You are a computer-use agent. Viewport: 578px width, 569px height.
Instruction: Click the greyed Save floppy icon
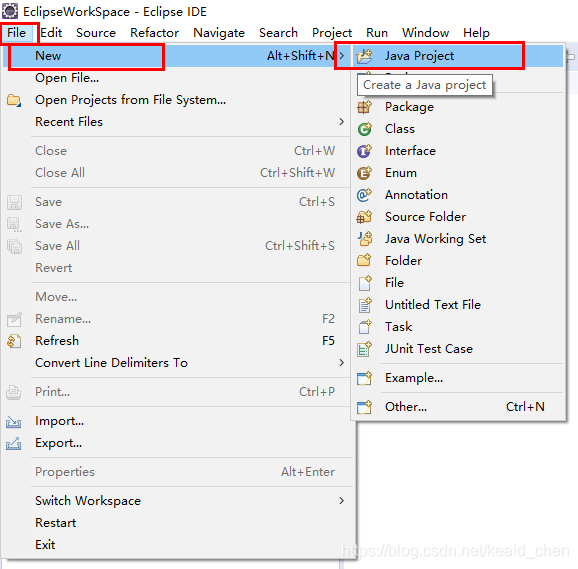(14, 202)
